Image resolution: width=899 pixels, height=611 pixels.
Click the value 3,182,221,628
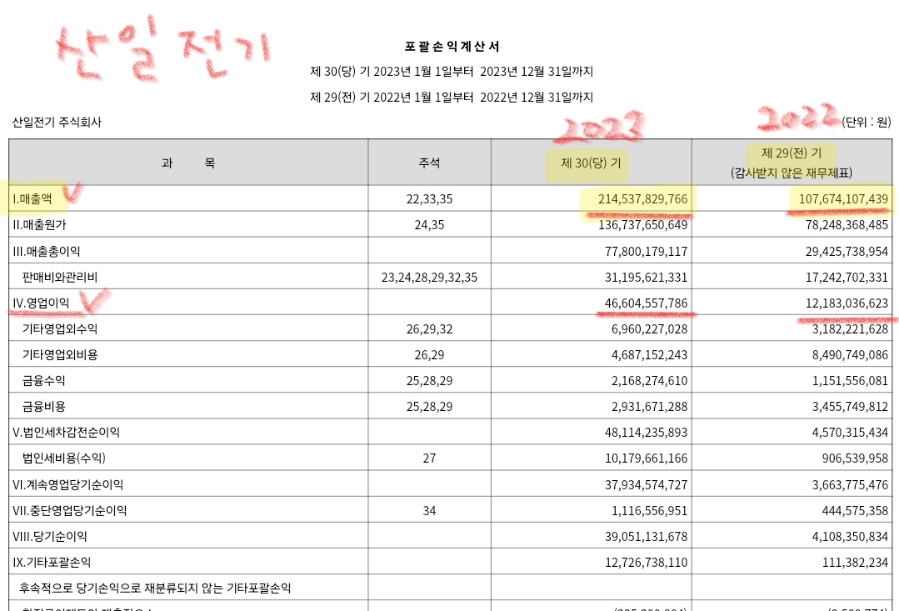pyautogui.click(x=850, y=329)
